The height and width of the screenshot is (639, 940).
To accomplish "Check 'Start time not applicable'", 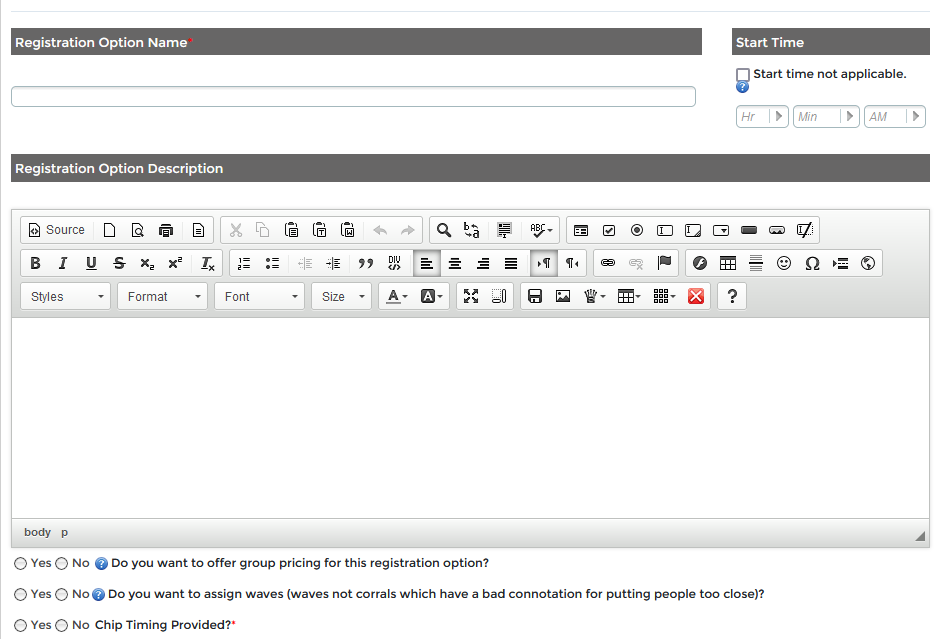I will pos(743,75).
